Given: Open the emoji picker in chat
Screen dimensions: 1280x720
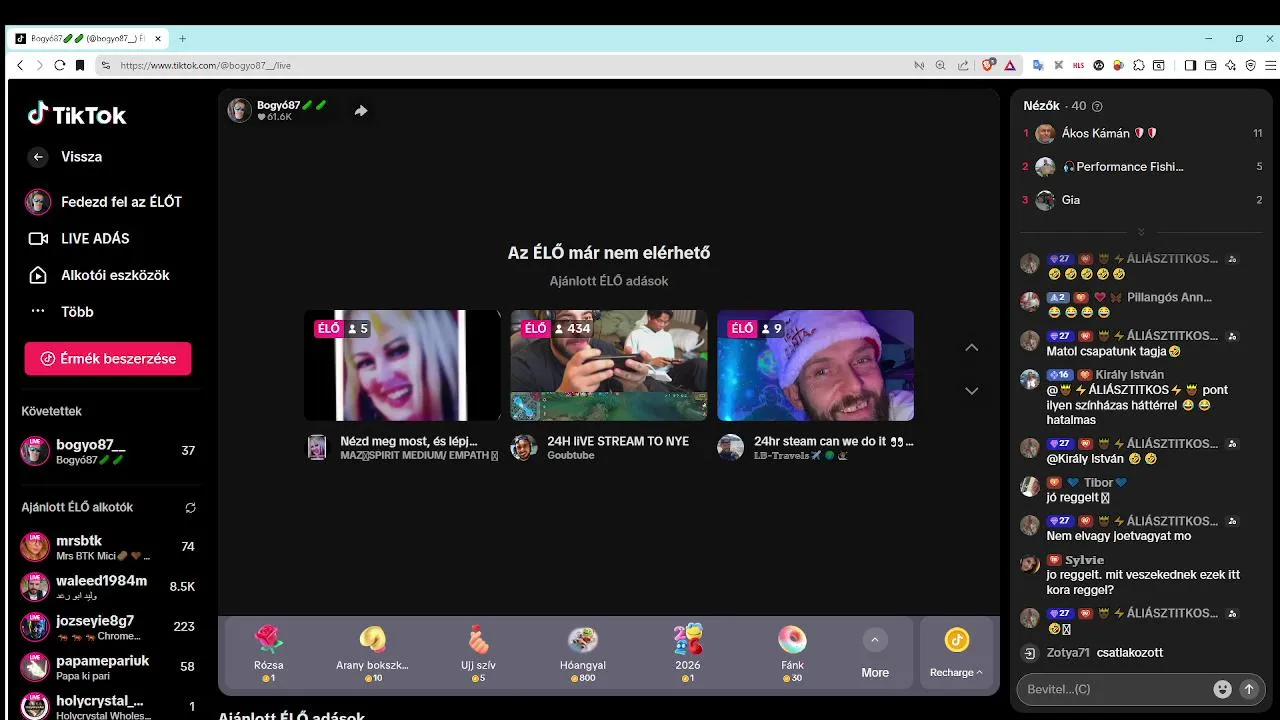Looking at the screenshot, I should [1222, 689].
